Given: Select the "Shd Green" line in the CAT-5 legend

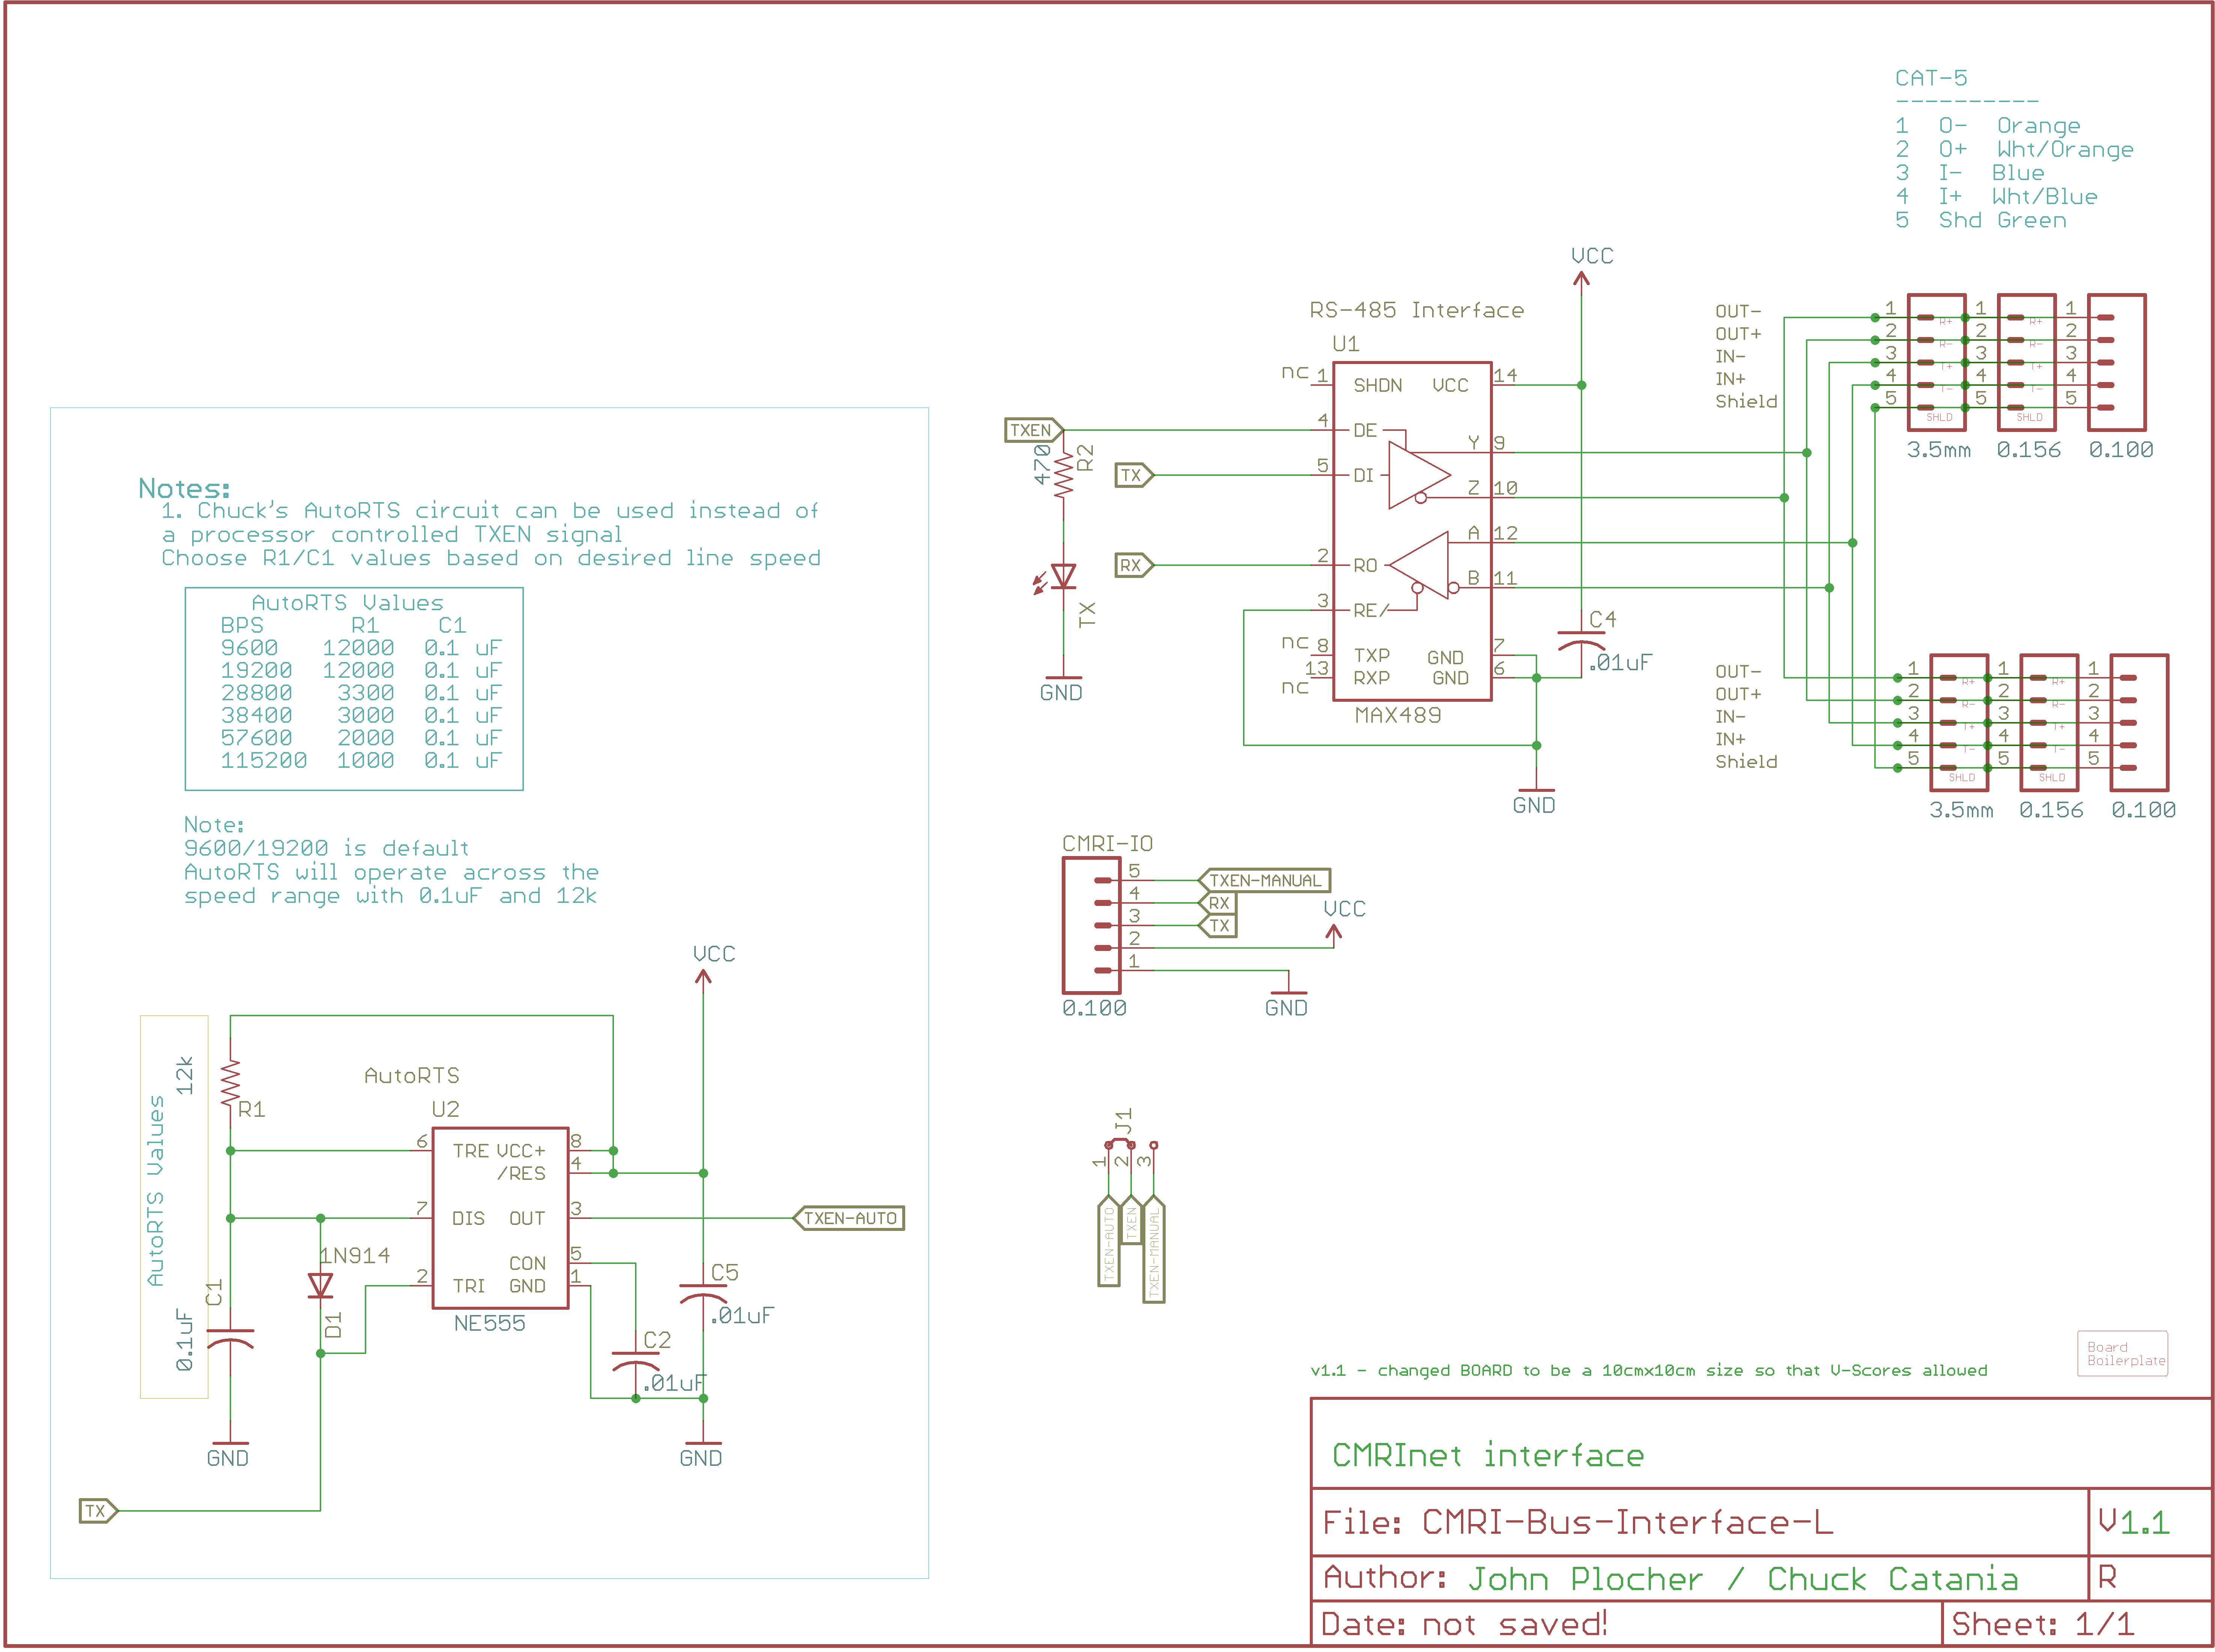Looking at the screenshot, I should 1980,220.
